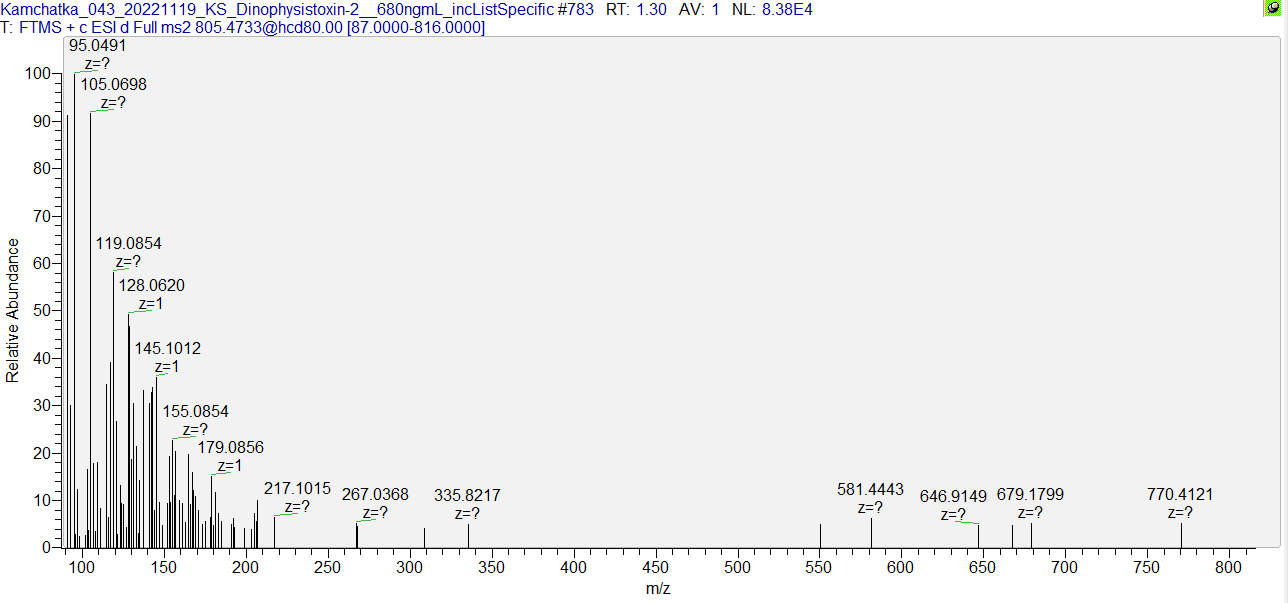
Task: Click the Relative Abundance y-axis title
Action: coord(13,310)
